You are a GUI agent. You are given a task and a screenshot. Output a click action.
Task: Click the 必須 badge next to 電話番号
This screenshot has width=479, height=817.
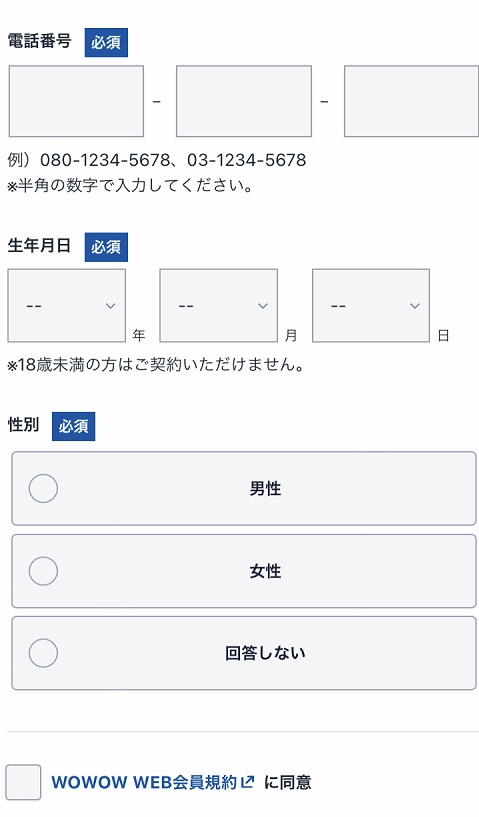[x=106, y=42]
